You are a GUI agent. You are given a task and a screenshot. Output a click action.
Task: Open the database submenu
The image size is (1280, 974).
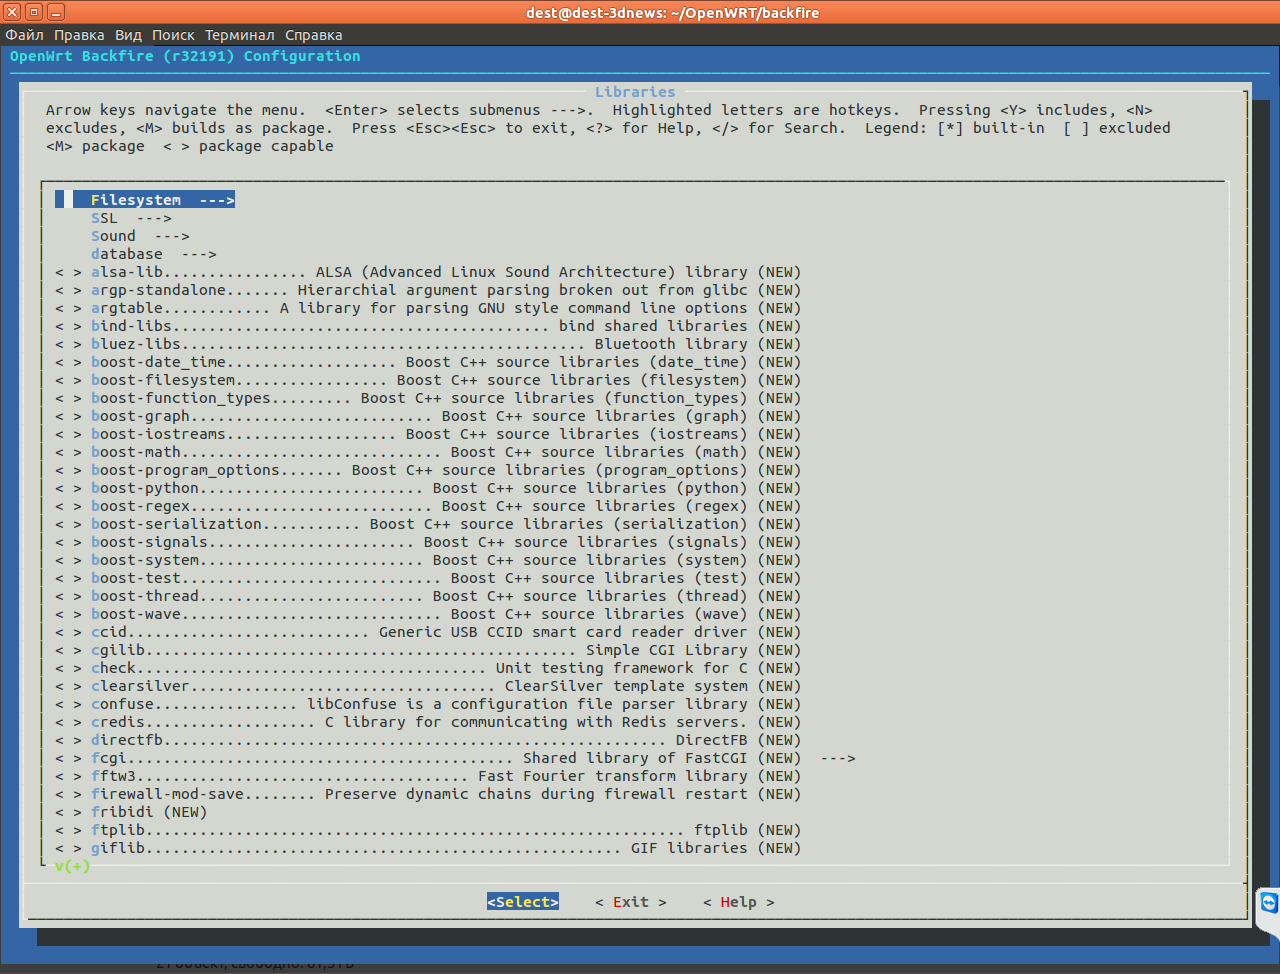pyautogui.click(x=154, y=254)
